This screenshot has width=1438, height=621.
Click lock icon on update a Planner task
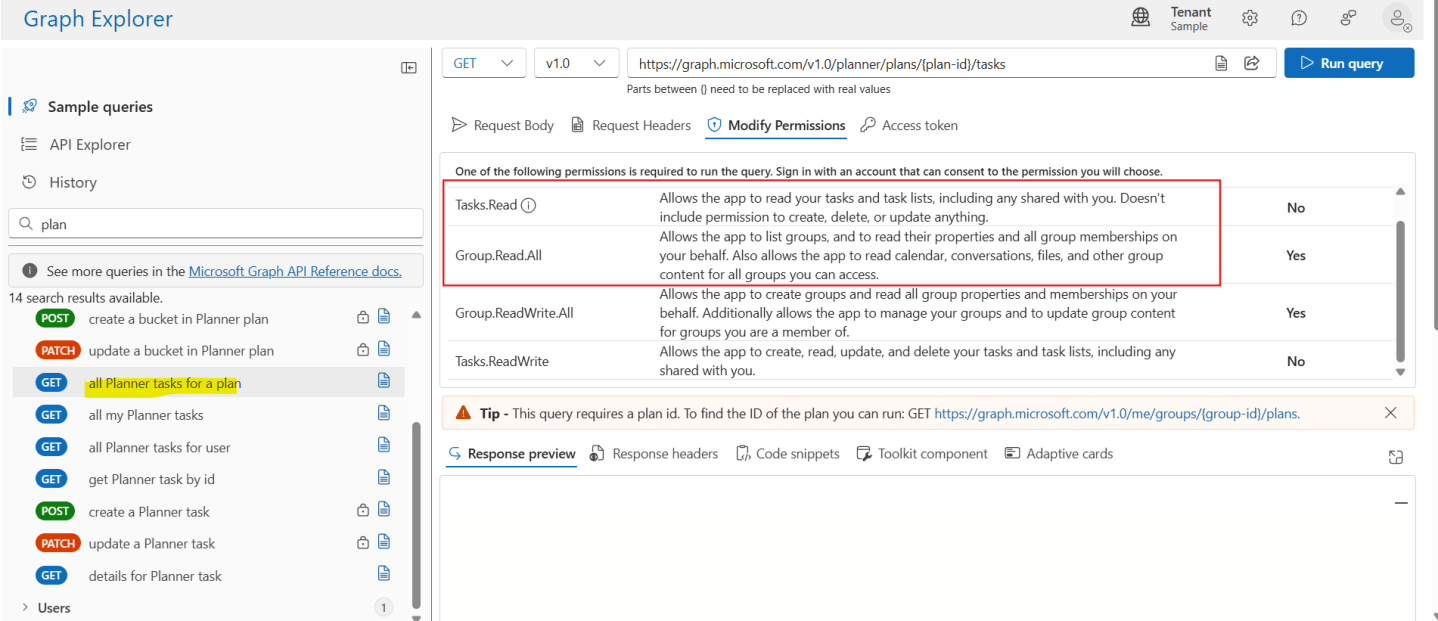pos(364,542)
